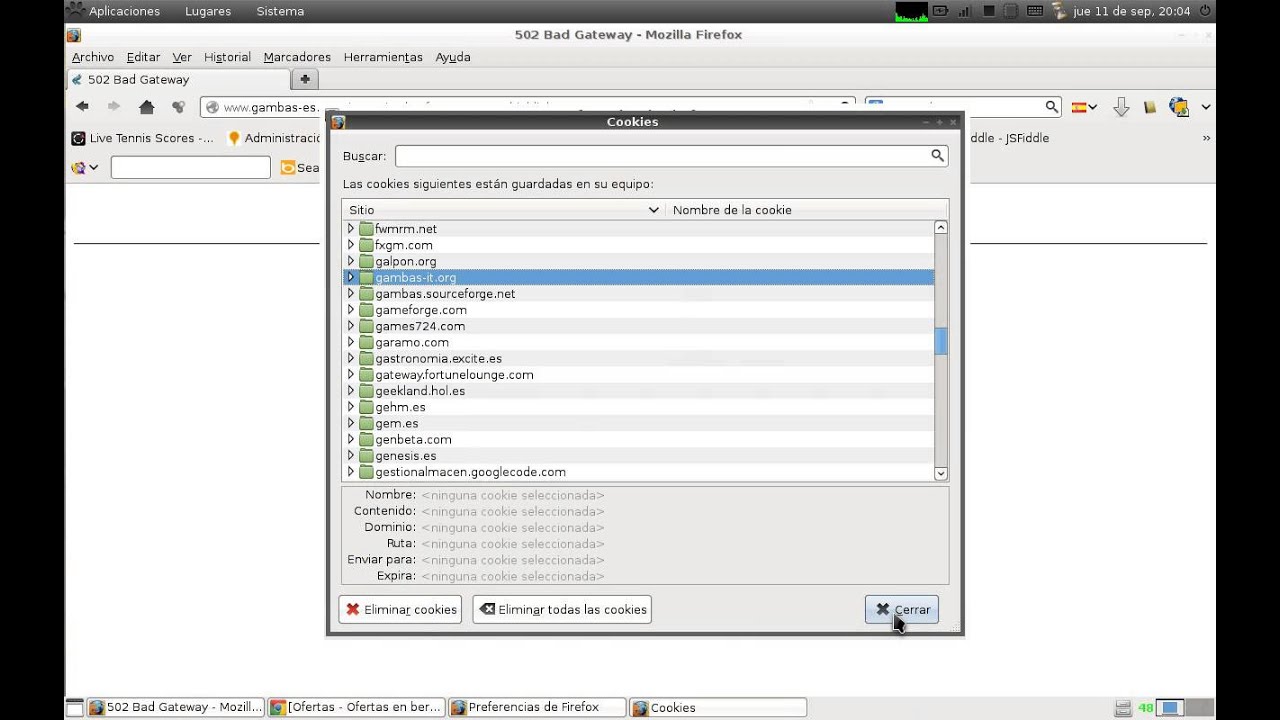Click Eliminar cookies button
The height and width of the screenshot is (720, 1280).
tap(400, 609)
